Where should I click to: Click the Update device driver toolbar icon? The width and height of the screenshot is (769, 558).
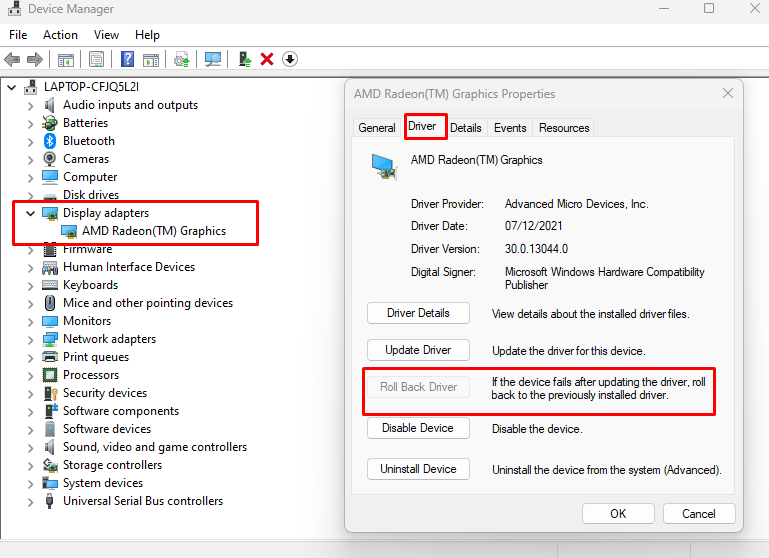[182, 60]
